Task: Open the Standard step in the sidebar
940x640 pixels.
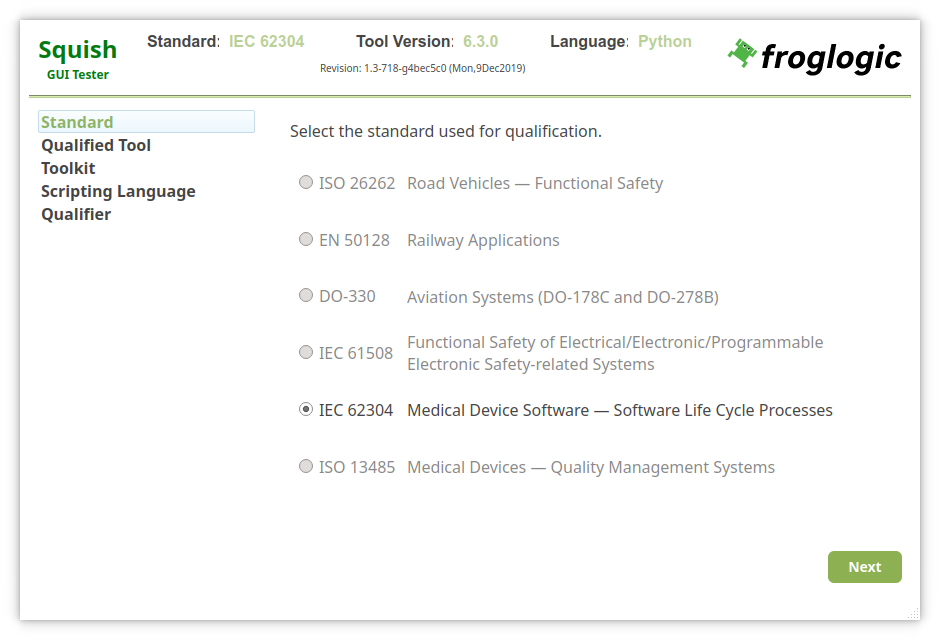Action: pyautogui.click(x=77, y=122)
